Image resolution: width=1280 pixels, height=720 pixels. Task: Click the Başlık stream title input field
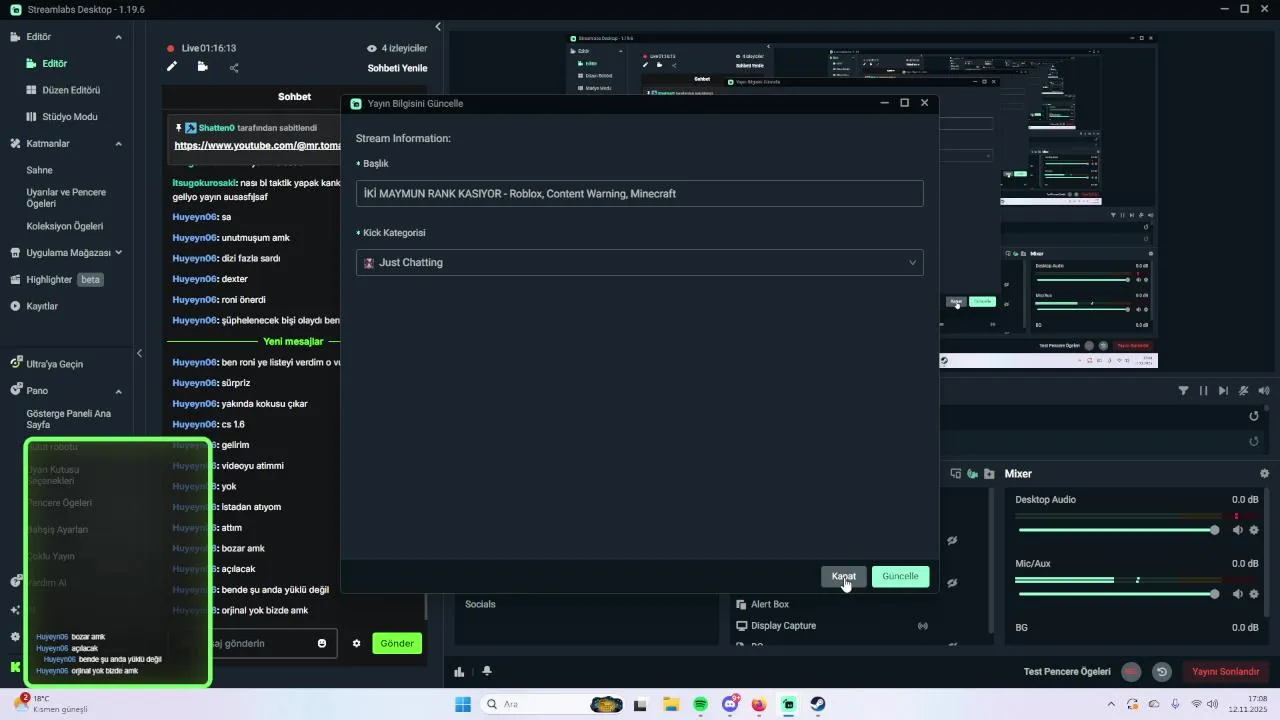pos(639,193)
